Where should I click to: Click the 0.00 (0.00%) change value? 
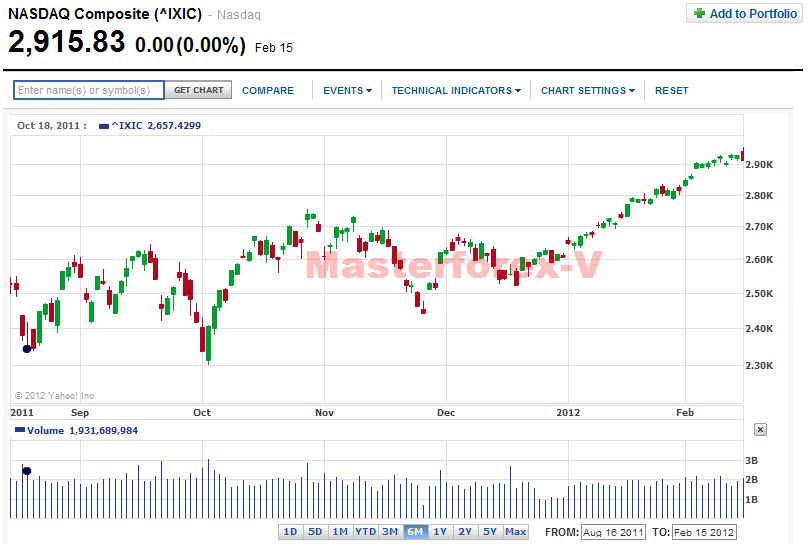(190, 45)
